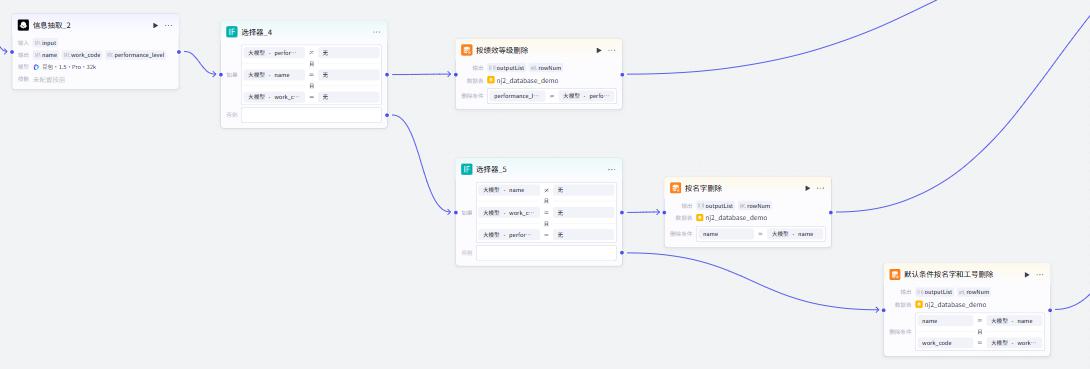Open the 选择器_4 node three-dot menu

point(377,32)
